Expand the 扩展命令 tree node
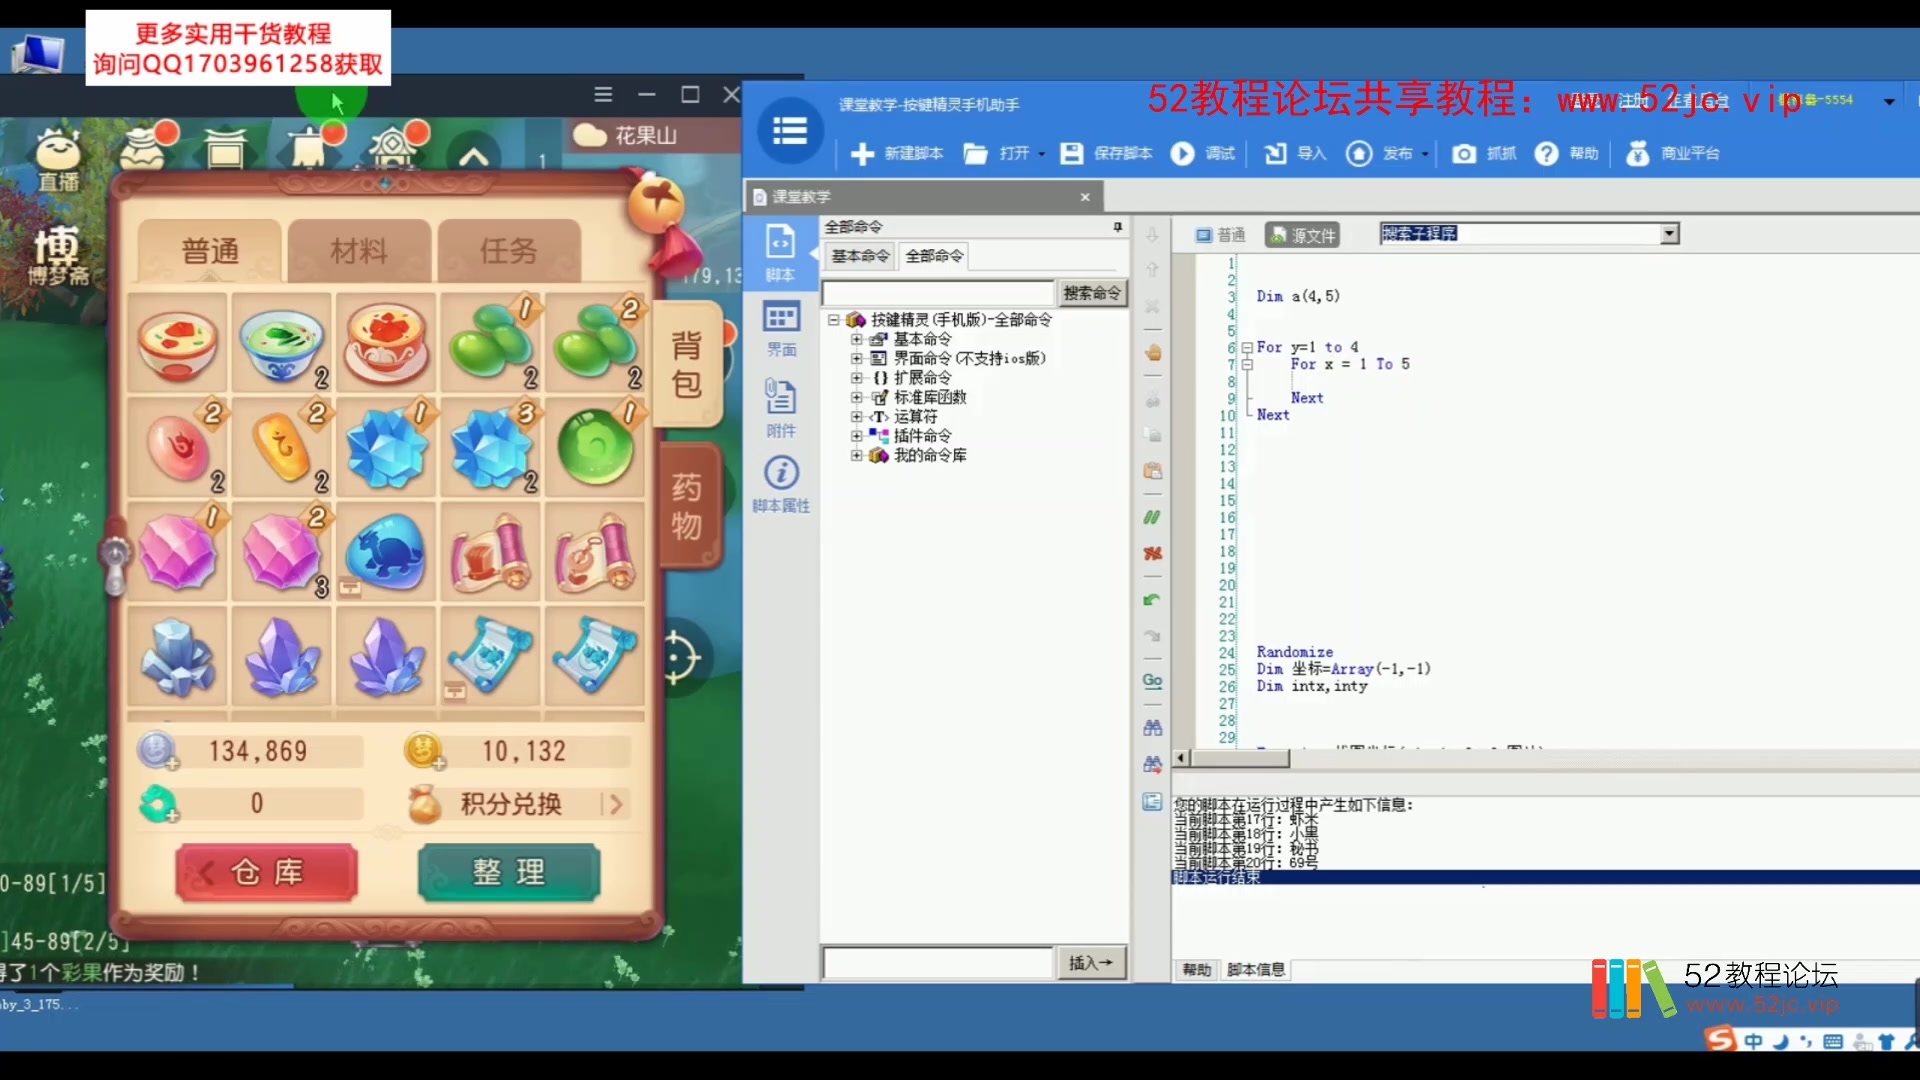 pyautogui.click(x=856, y=378)
